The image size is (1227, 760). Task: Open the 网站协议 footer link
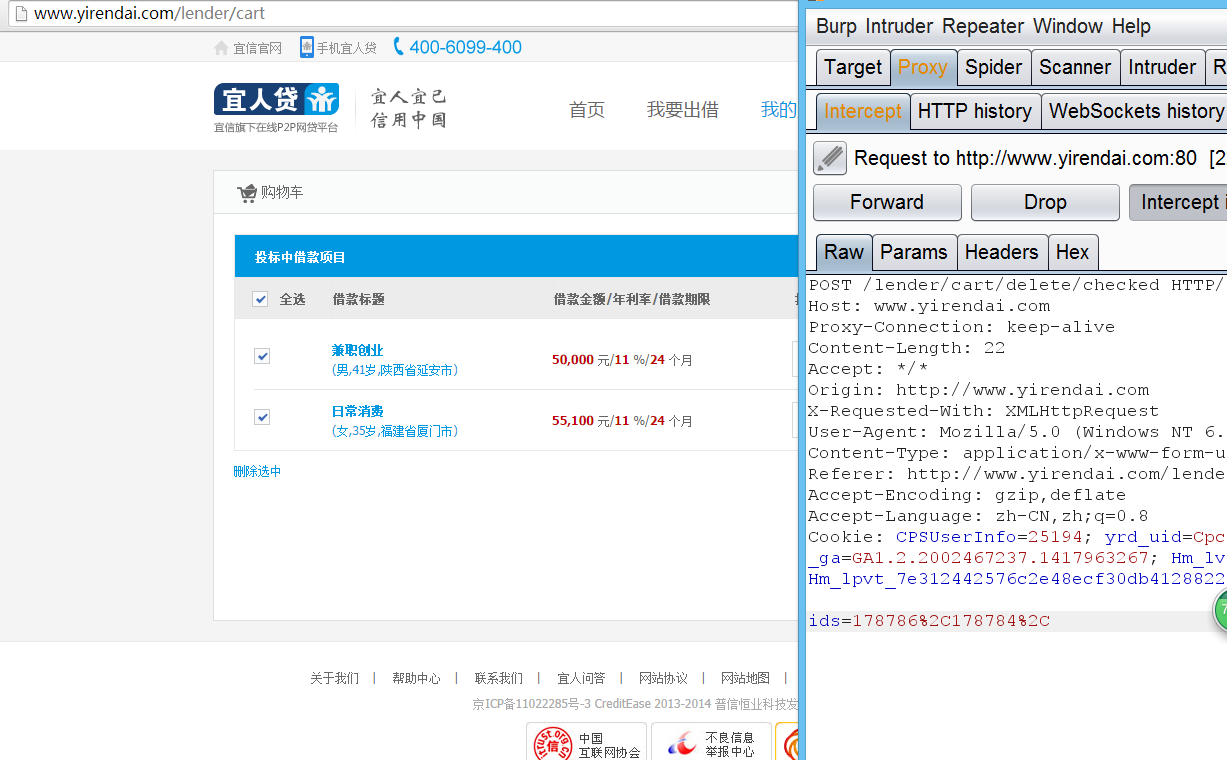[x=663, y=678]
